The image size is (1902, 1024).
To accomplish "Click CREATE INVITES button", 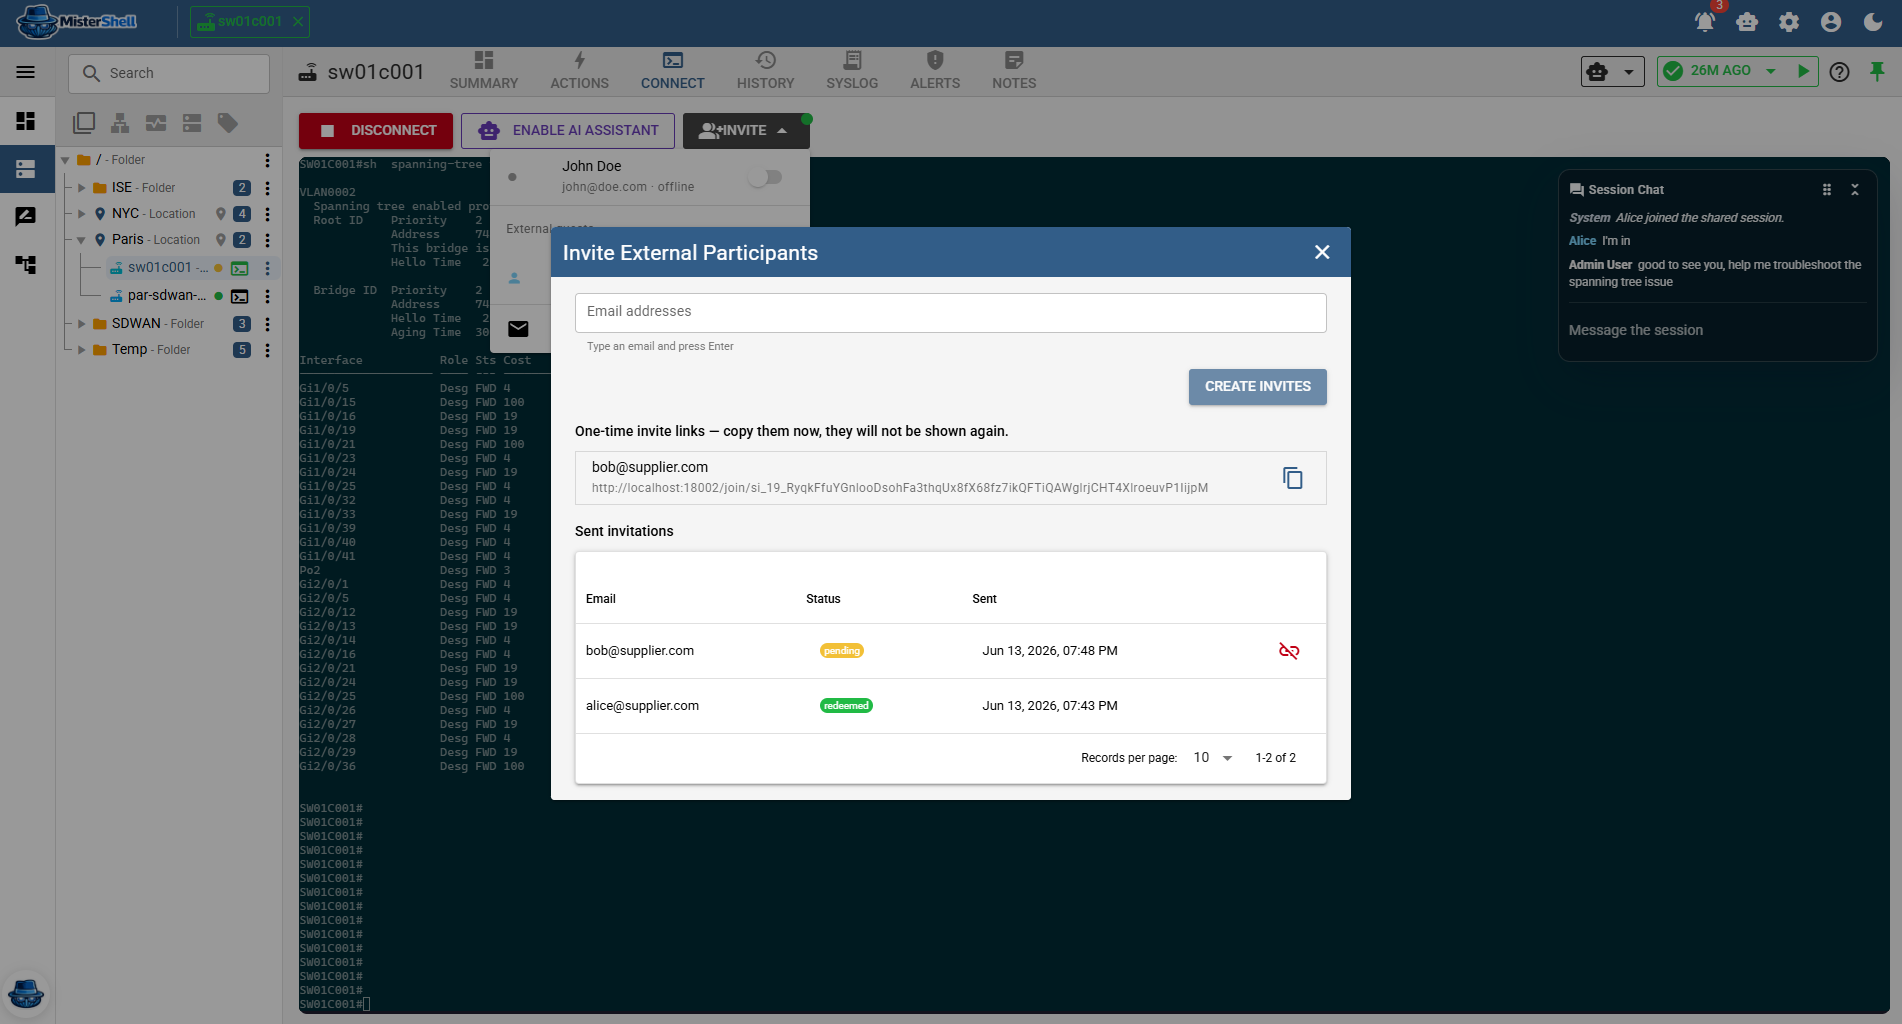I will 1257,387.
